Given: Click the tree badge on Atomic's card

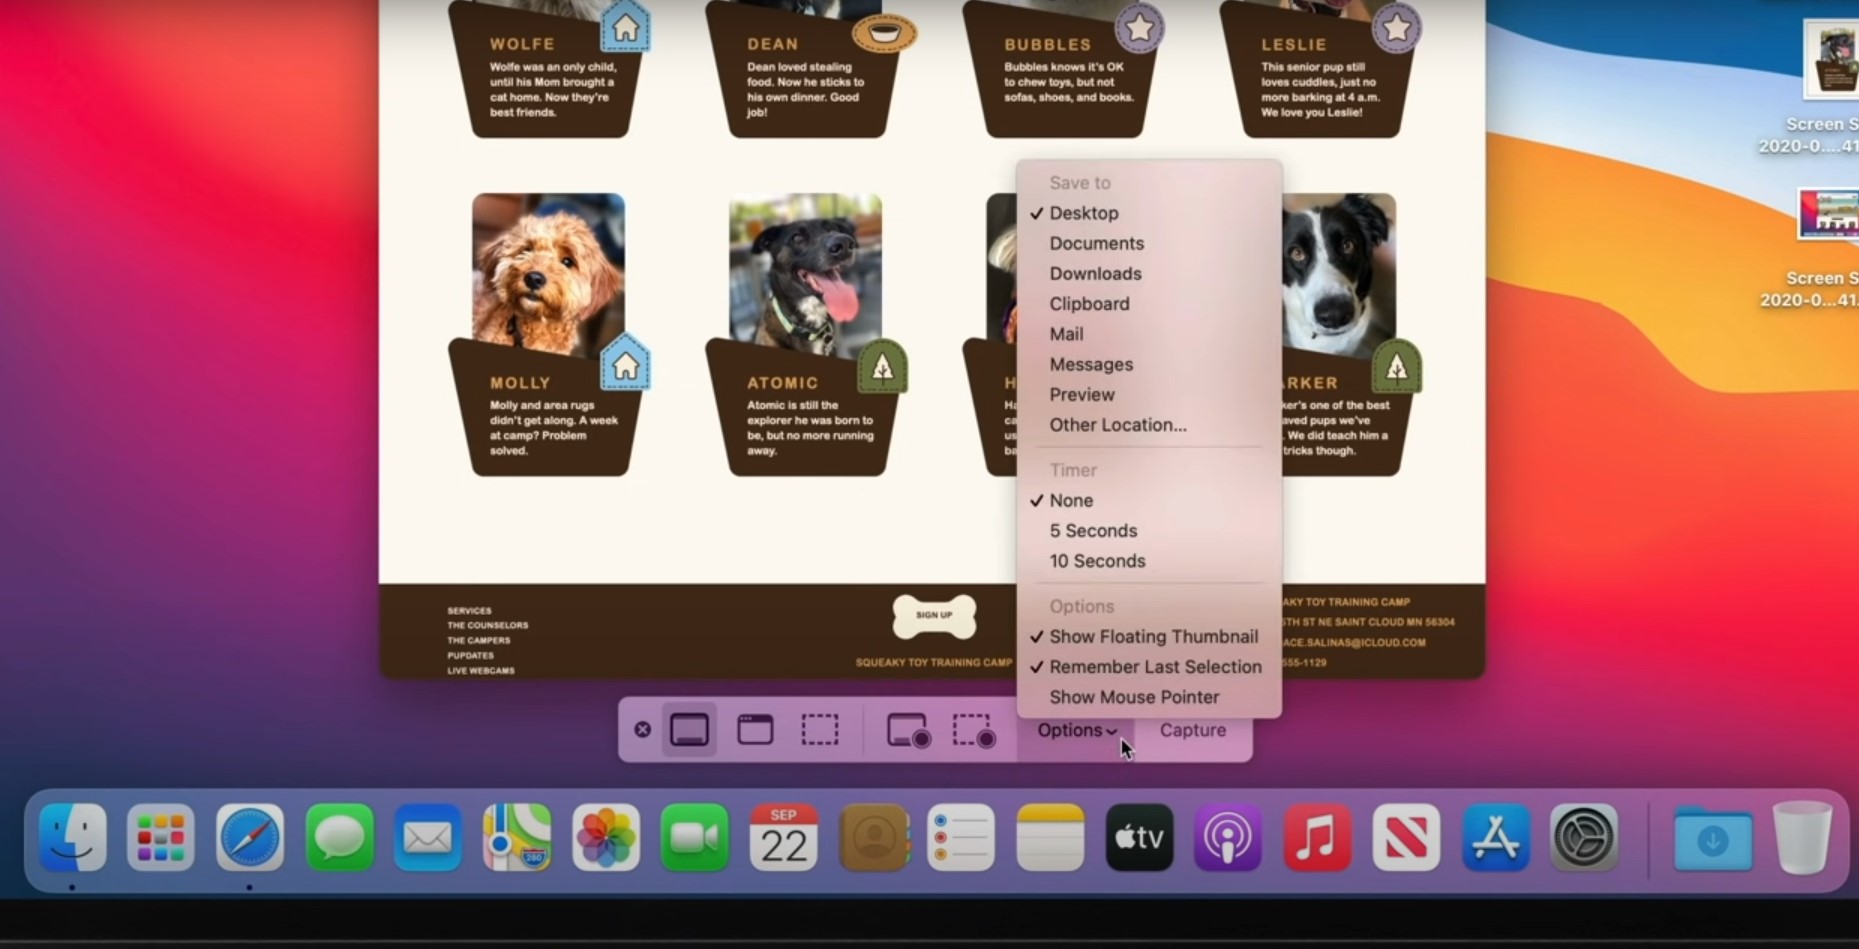Looking at the screenshot, I should click(883, 367).
